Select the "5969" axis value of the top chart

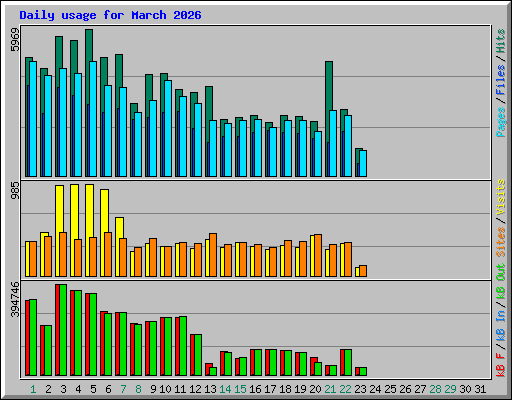[15, 40]
